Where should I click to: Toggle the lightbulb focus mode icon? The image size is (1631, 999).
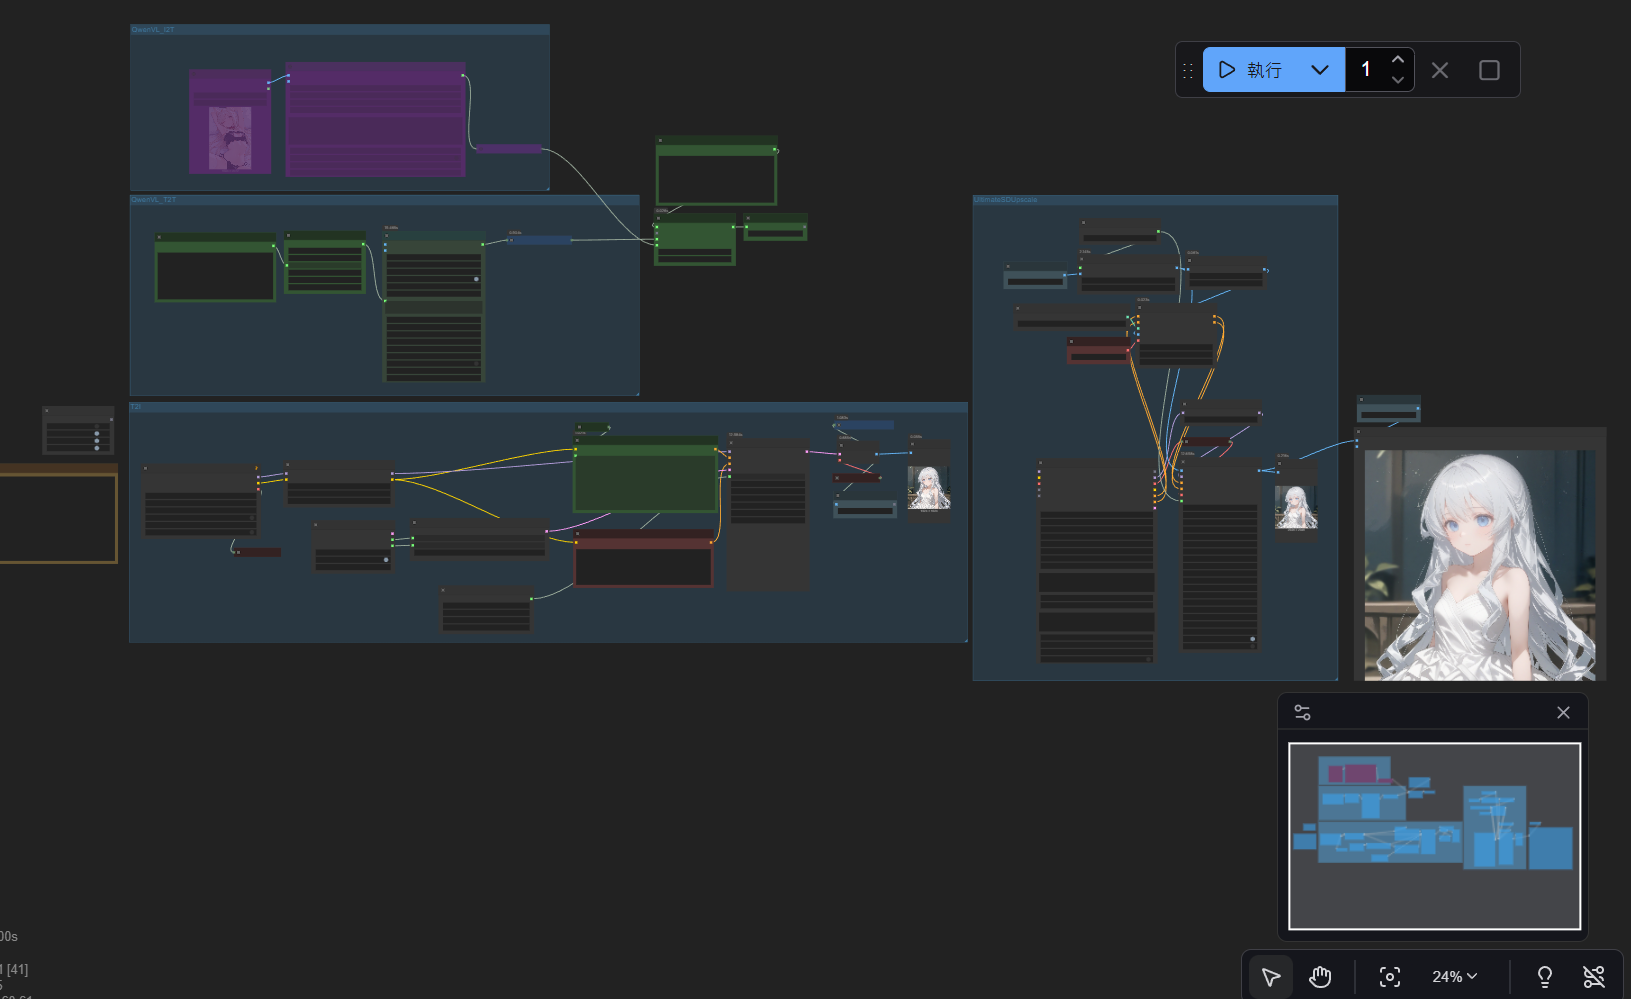point(1544,977)
